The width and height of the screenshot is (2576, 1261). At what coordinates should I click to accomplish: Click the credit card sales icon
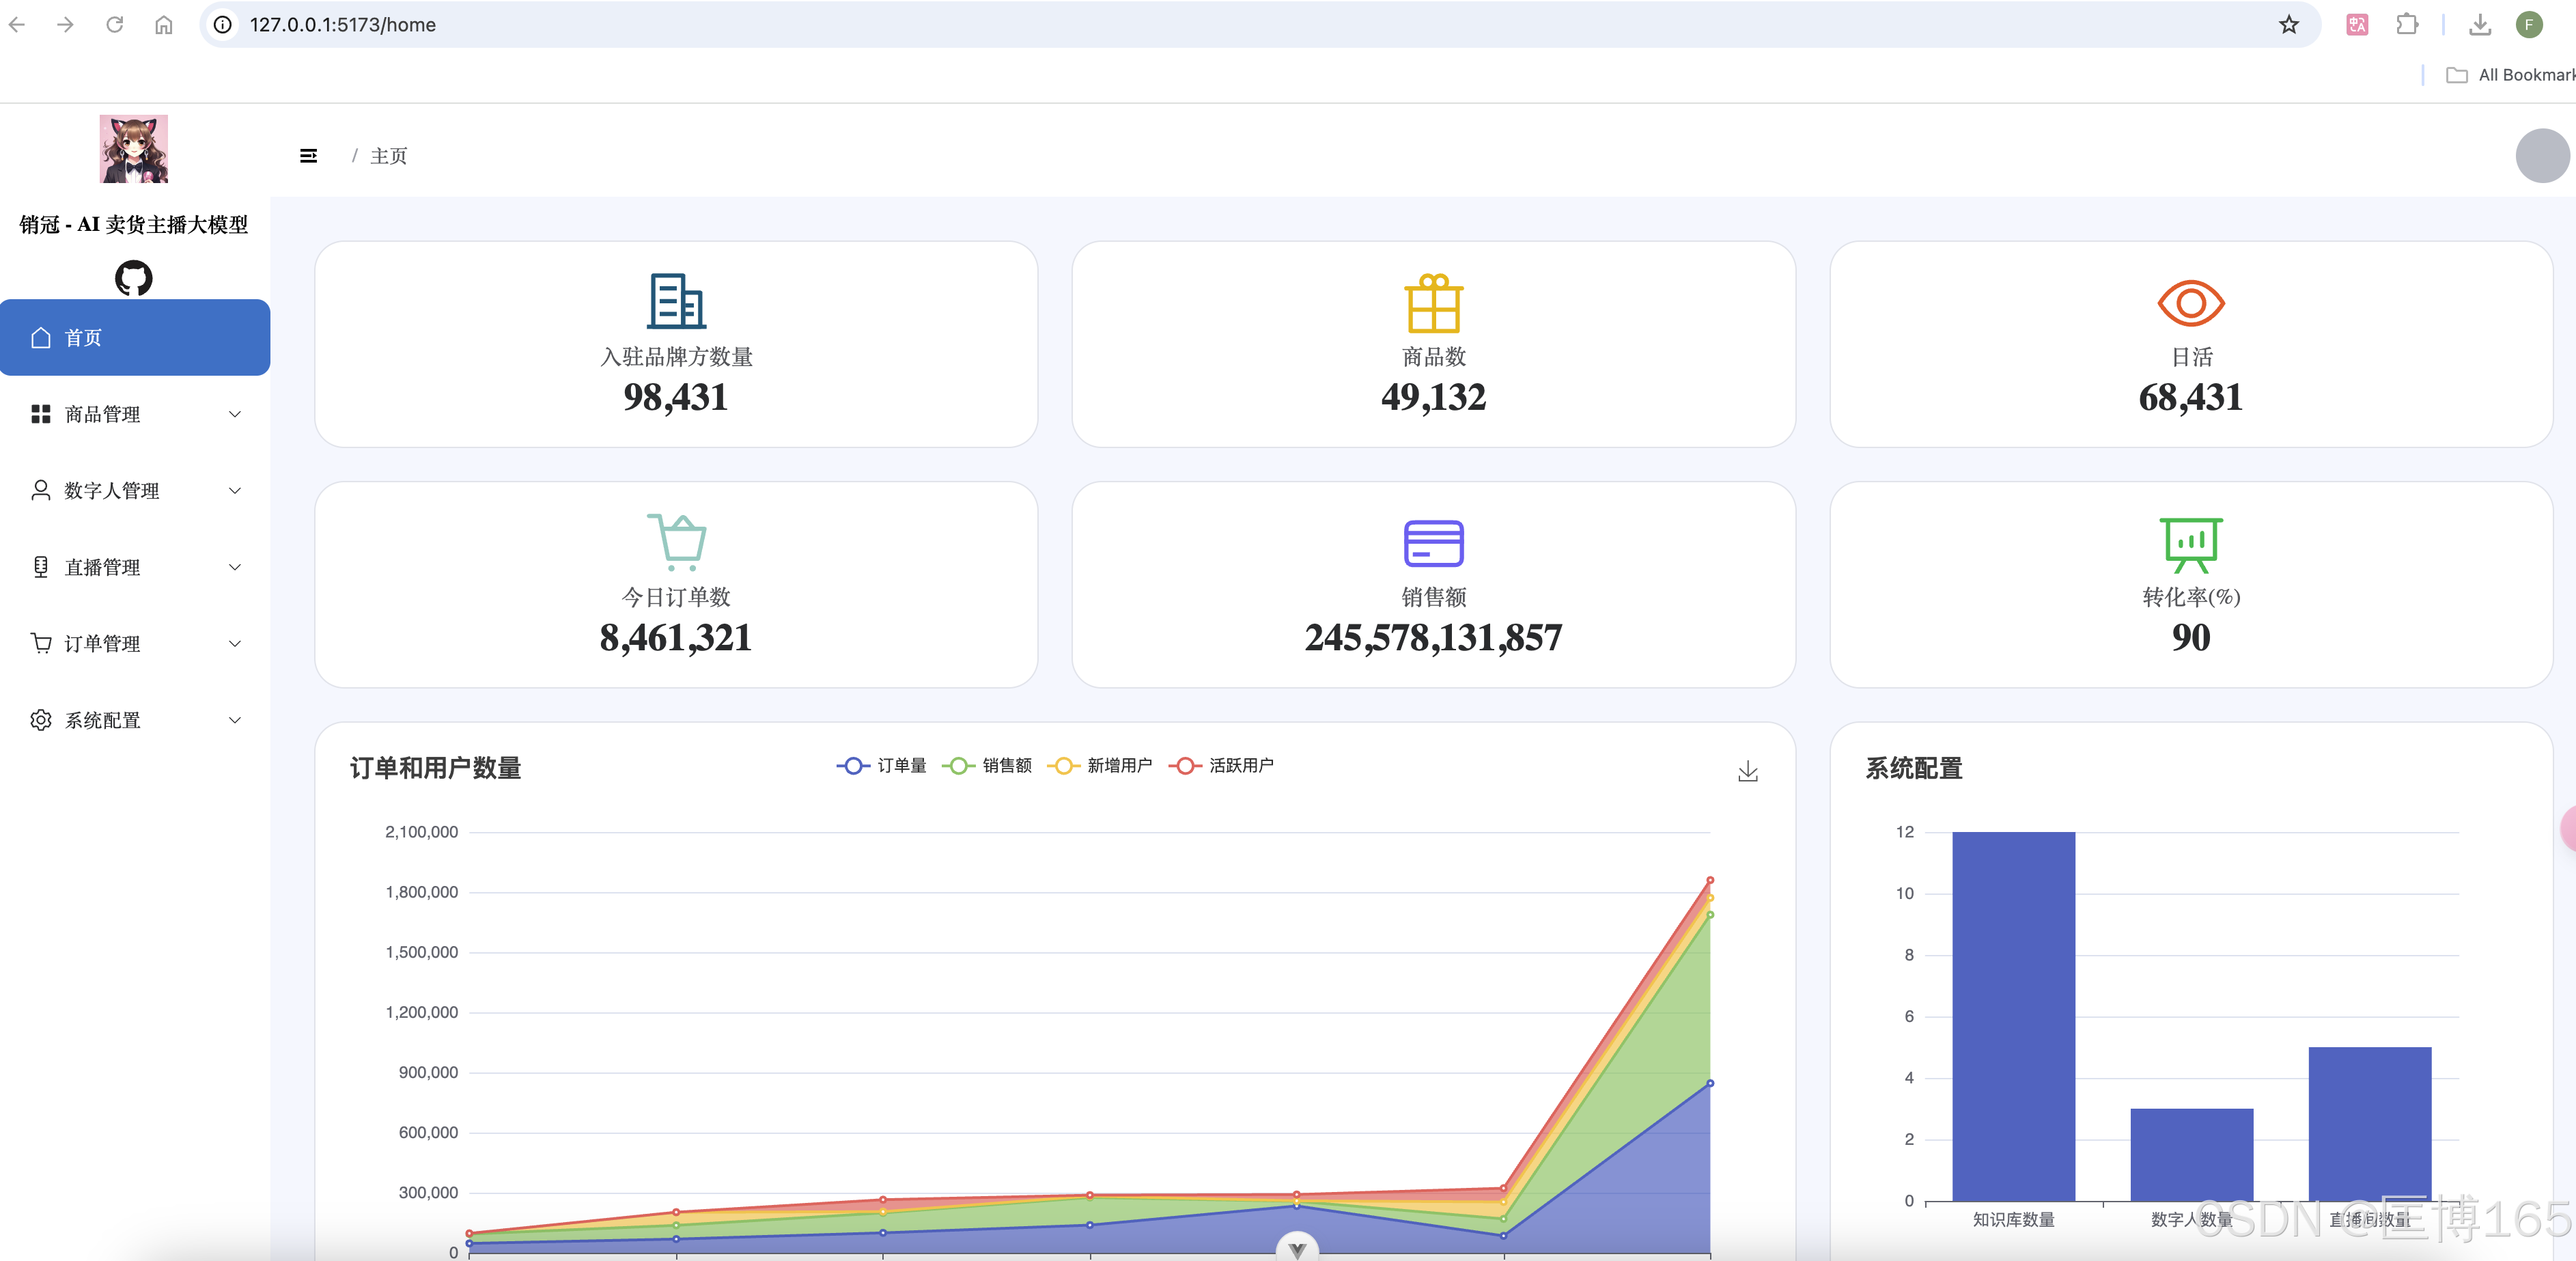coord(1433,543)
